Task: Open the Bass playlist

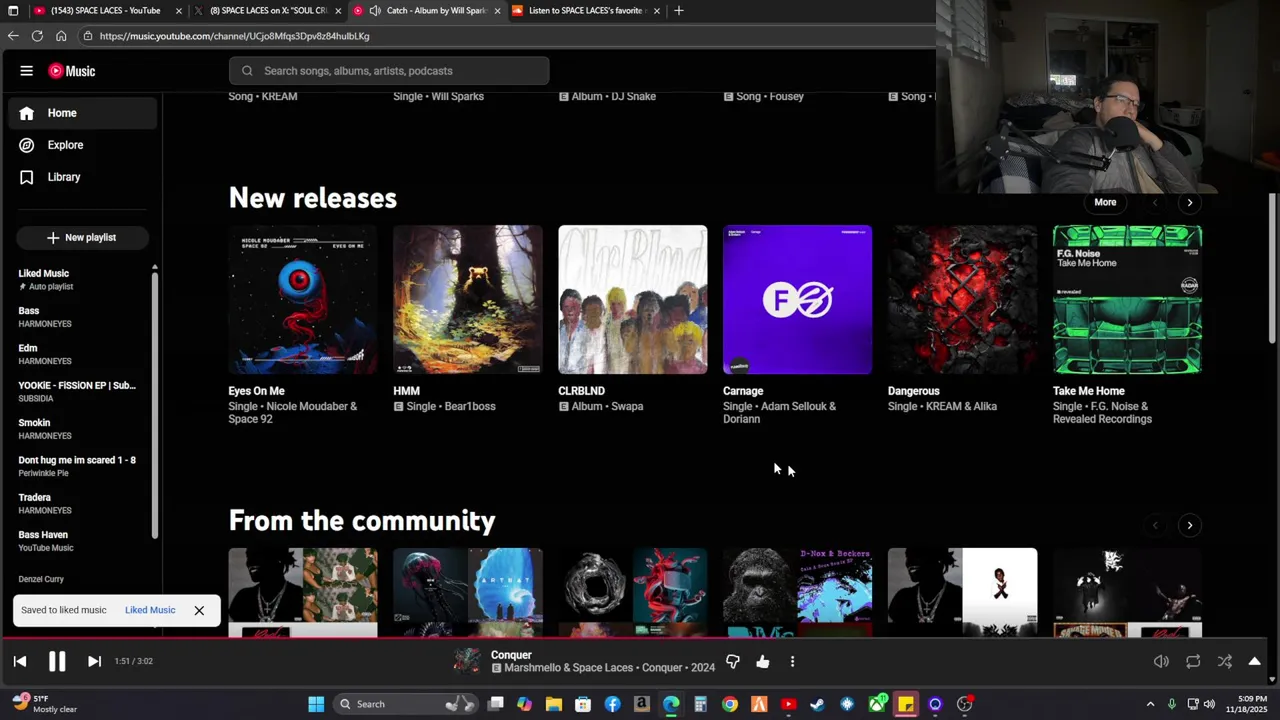Action: click(x=80, y=316)
